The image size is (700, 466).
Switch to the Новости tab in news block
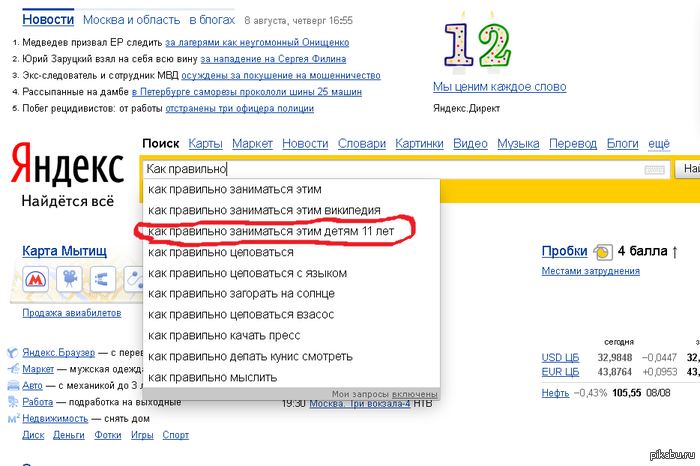point(48,20)
